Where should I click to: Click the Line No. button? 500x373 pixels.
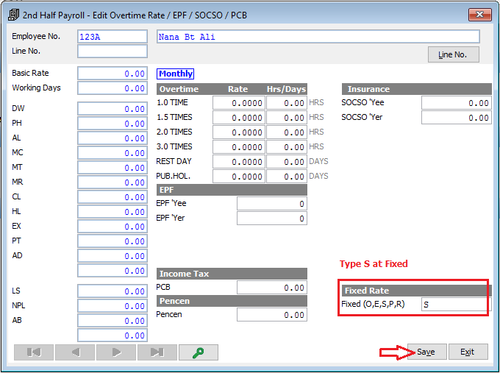(454, 55)
